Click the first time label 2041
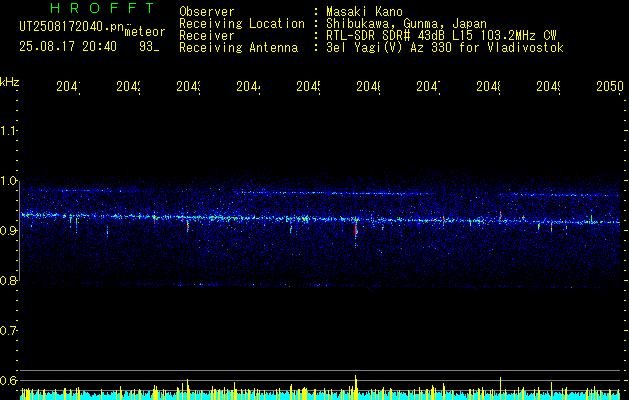The image size is (629, 400). [x=68, y=87]
